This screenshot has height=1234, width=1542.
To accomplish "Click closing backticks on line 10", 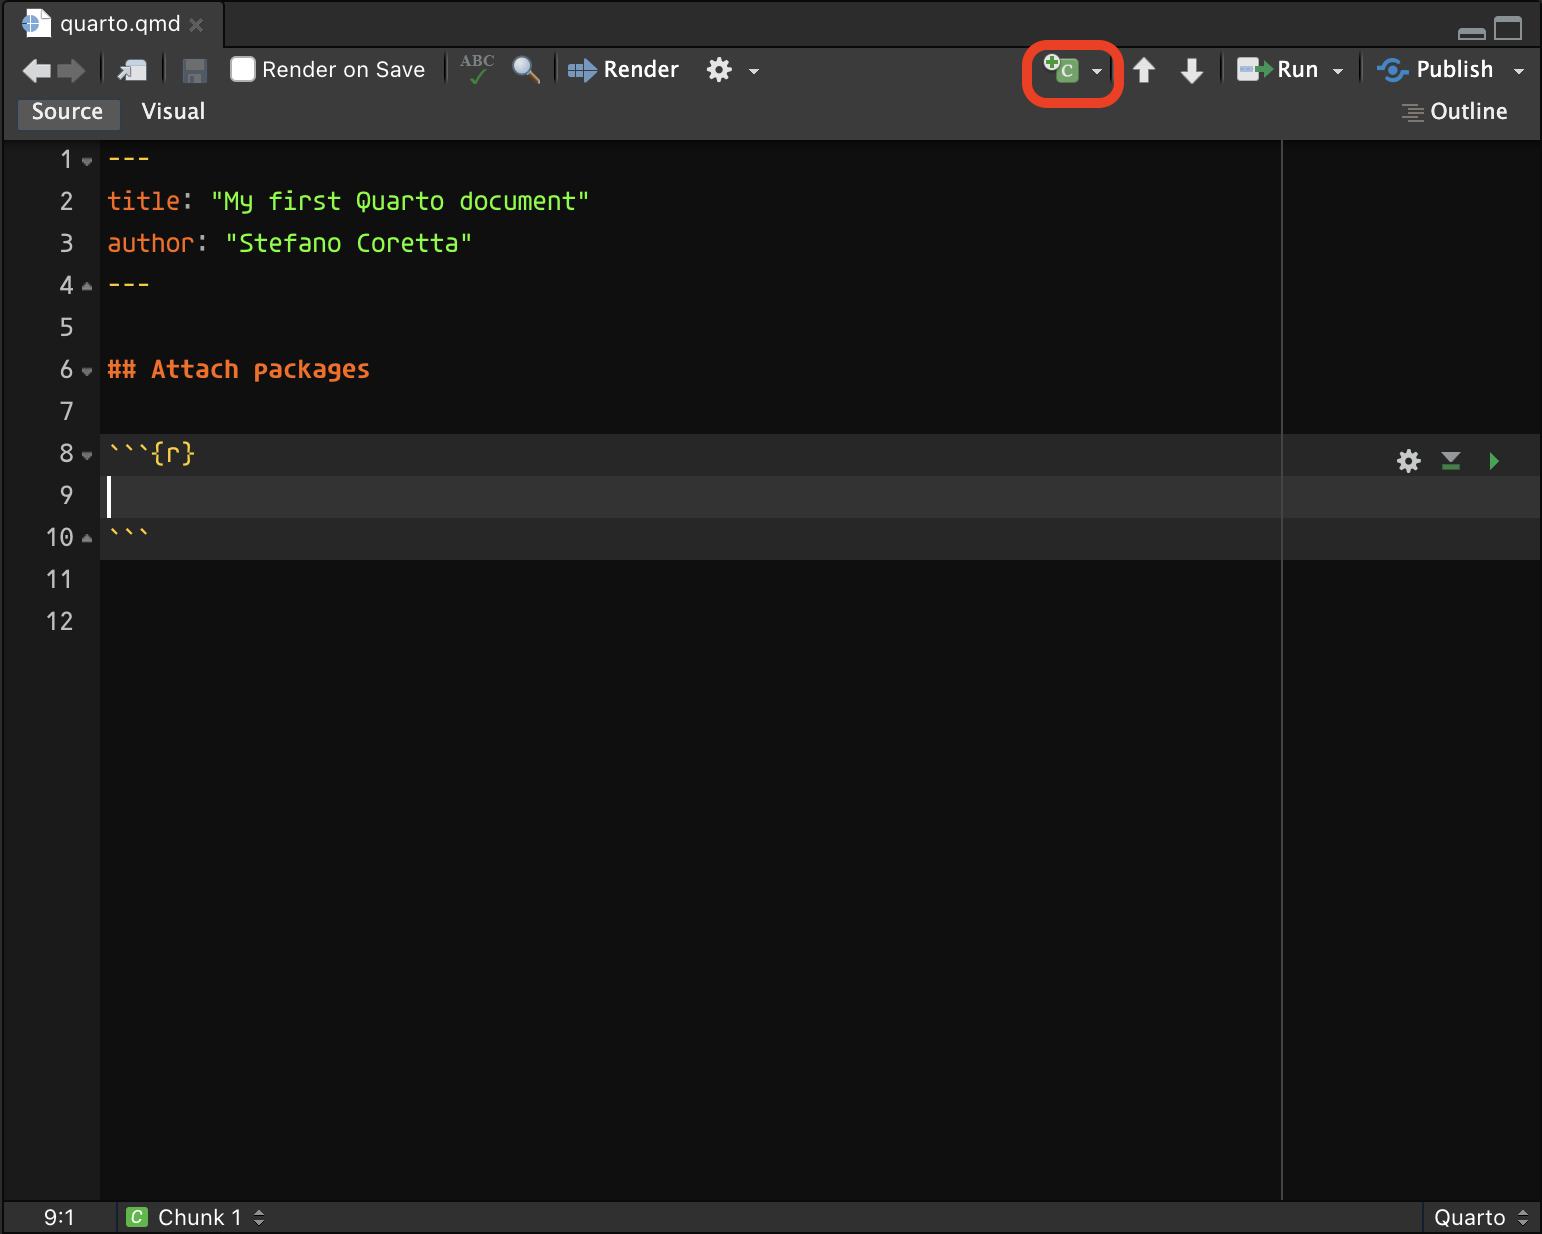I will [129, 534].
